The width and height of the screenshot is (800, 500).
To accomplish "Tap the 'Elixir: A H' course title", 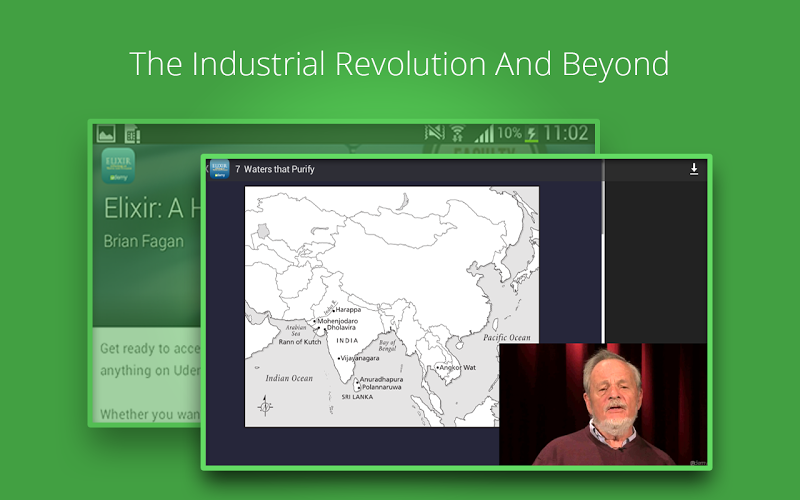I will coord(152,208).
